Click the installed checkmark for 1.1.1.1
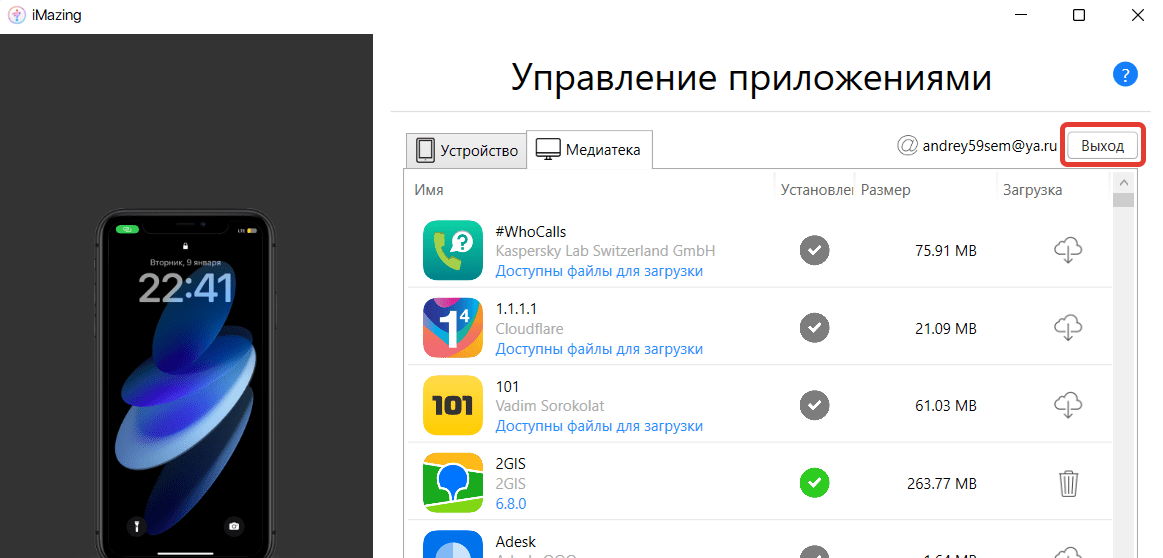1163x558 pixels. tap(814, 327)
